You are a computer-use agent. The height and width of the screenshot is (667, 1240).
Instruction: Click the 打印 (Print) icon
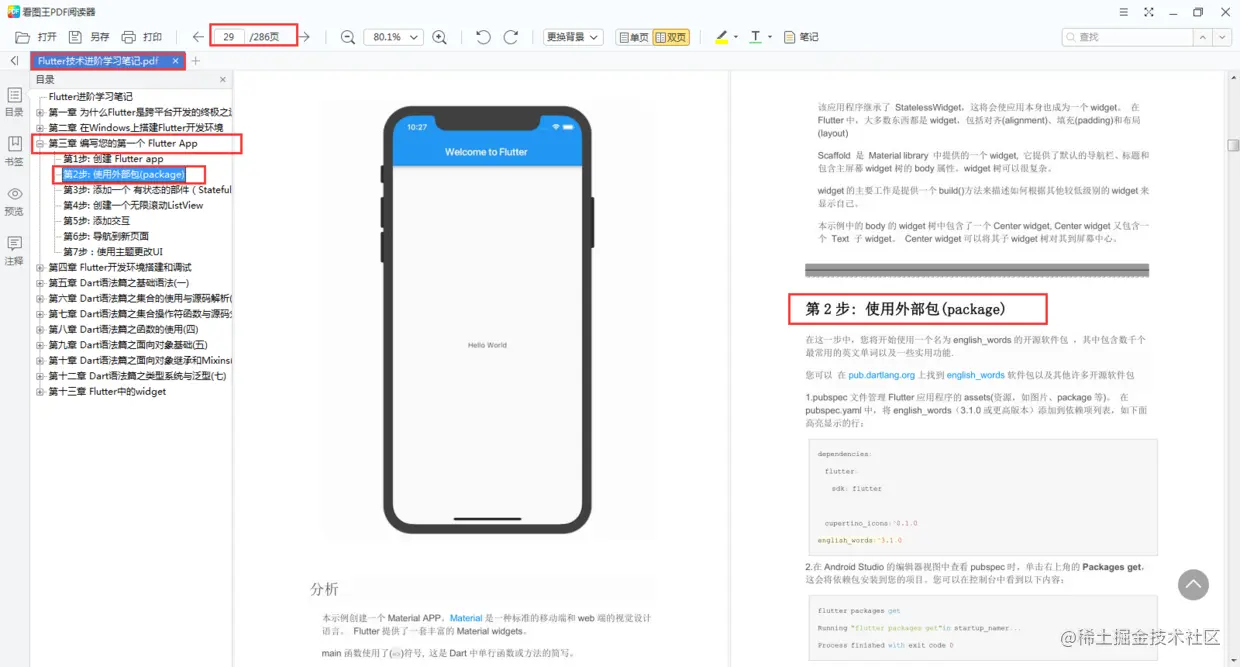[x=129, y=37]
